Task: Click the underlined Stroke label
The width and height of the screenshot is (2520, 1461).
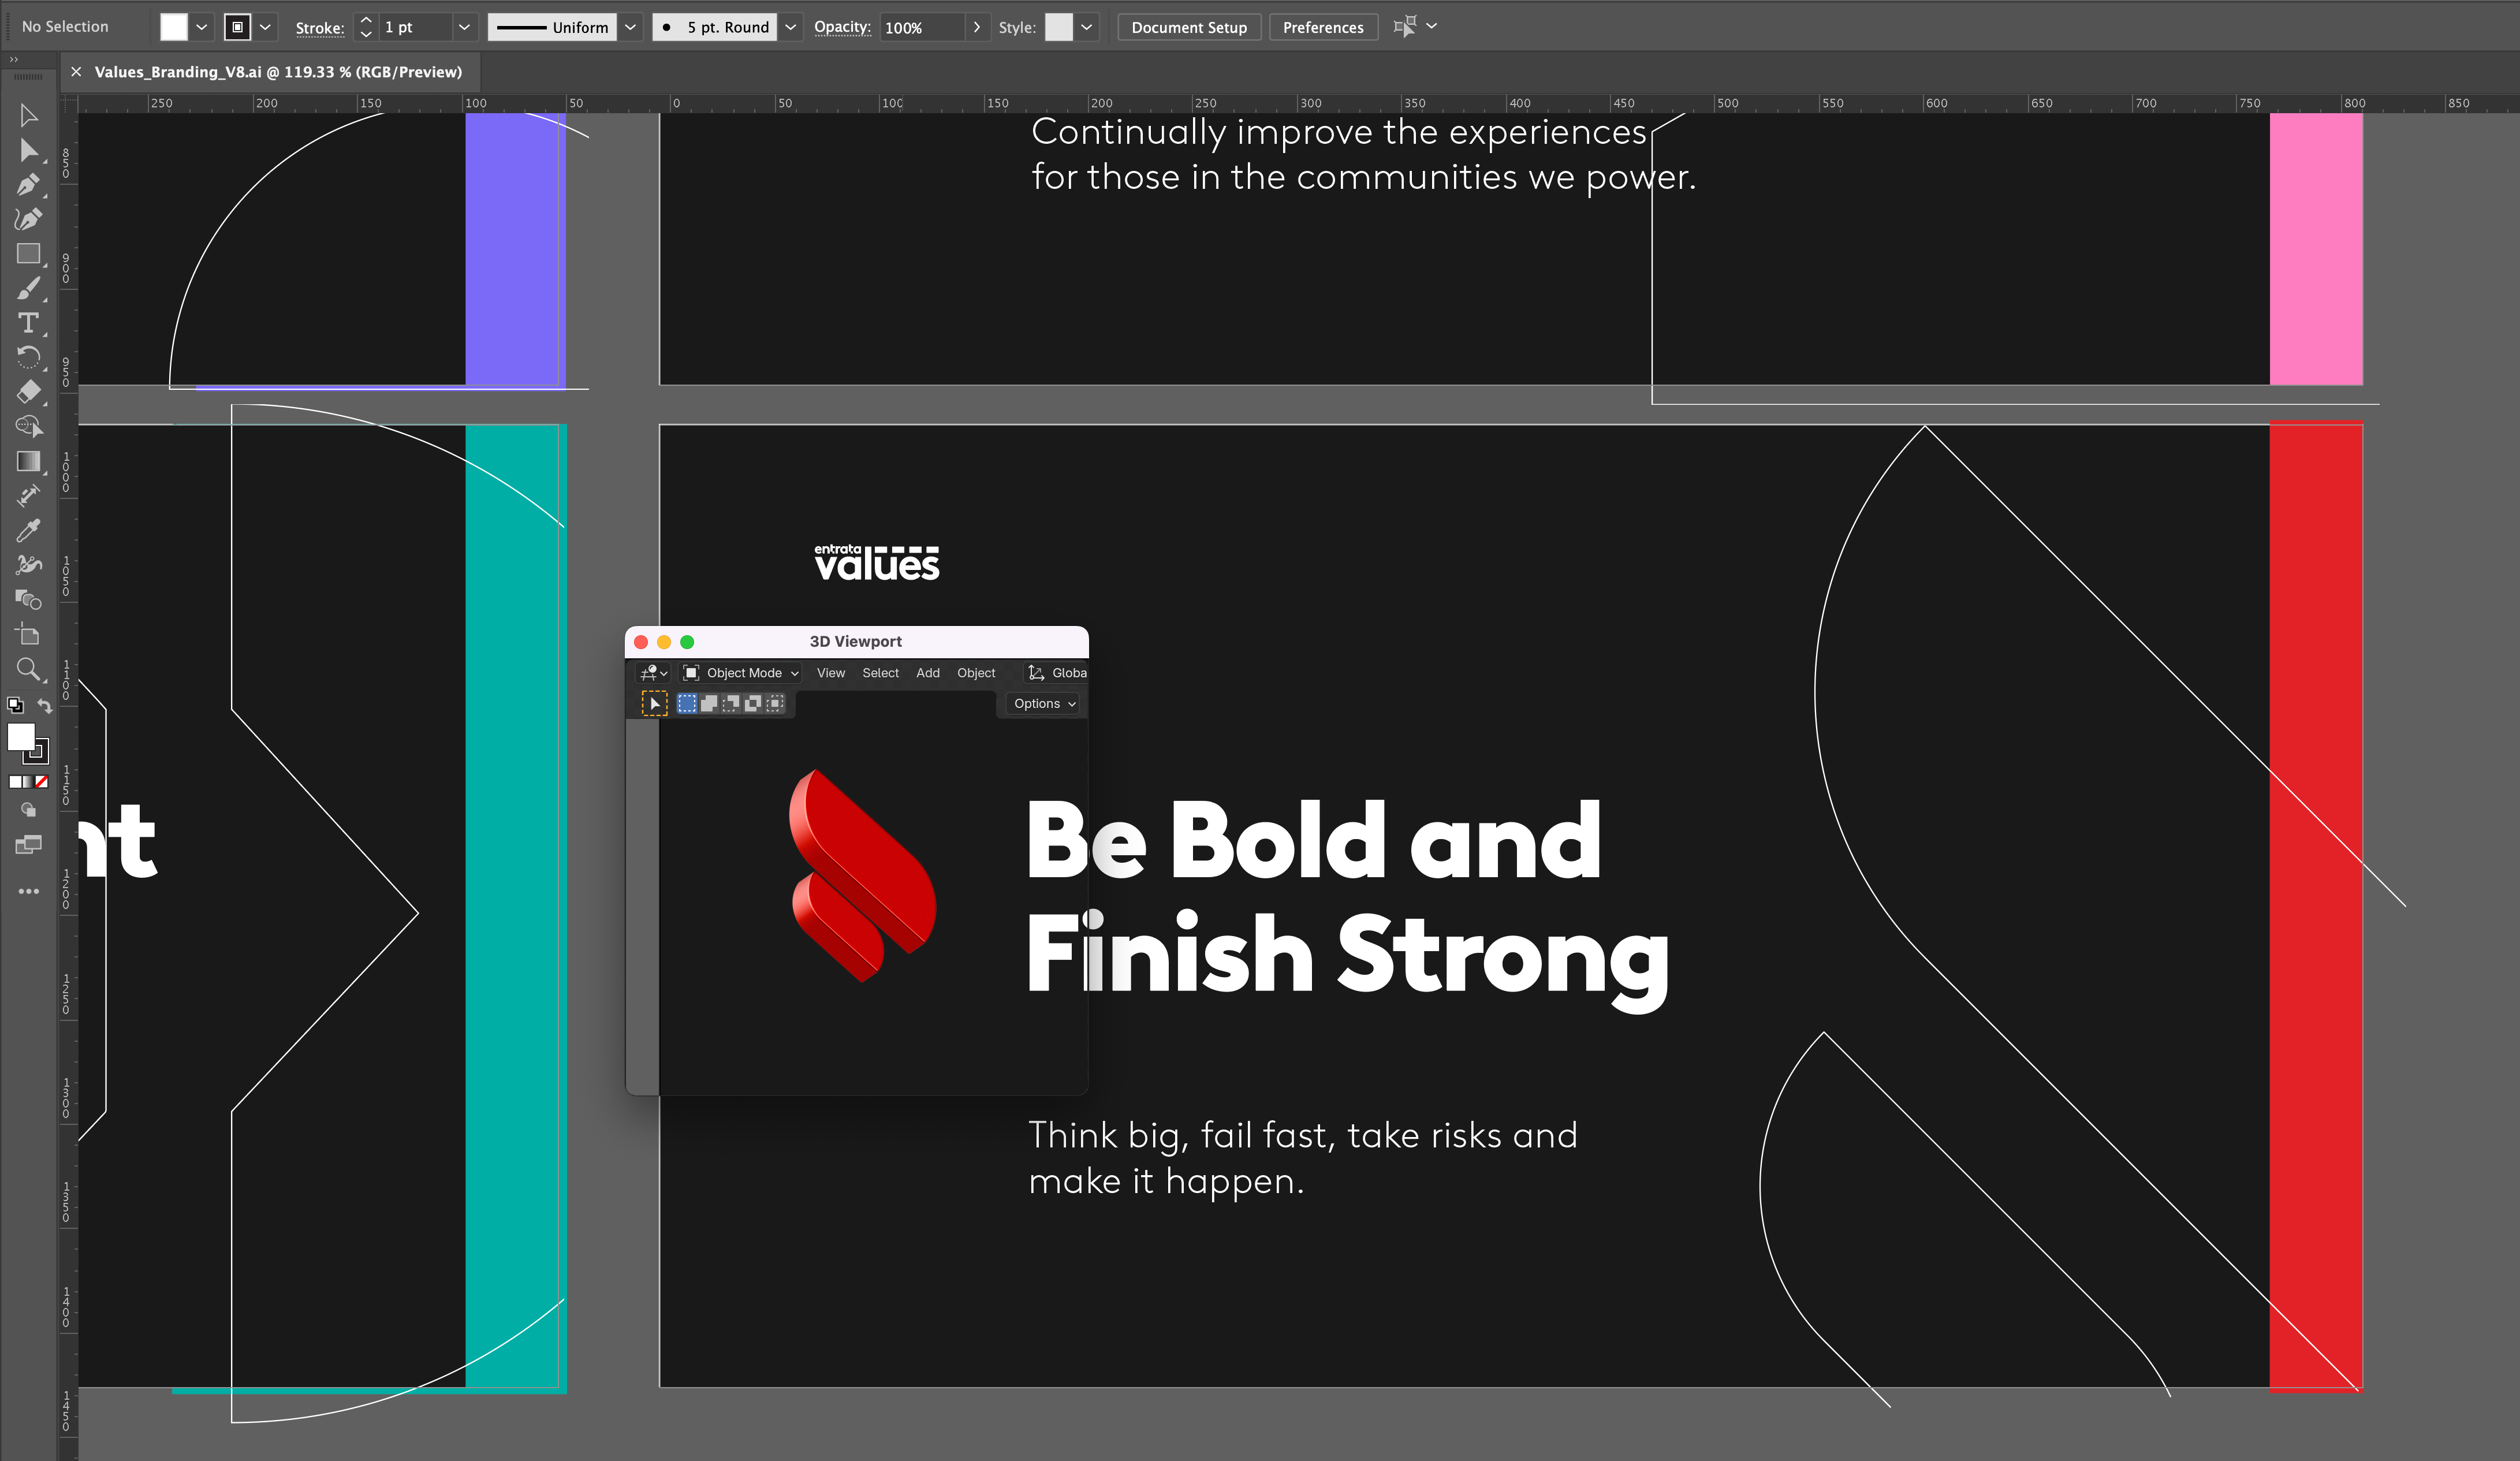Action: pyautogui.click(x=320, y=28)
